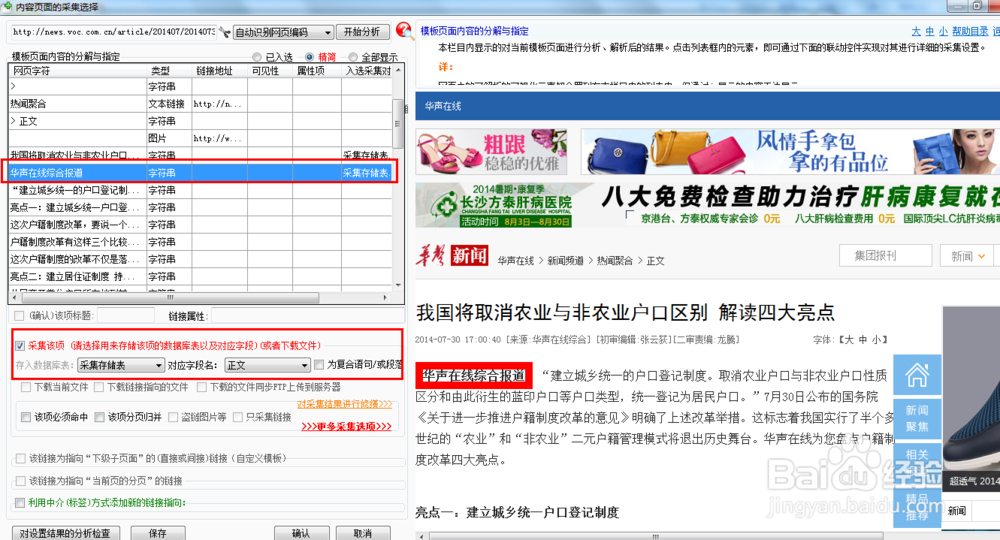The height and width of the screenshot is (540, 1000).
Task: Click the 对设置结果的分析检查 button
Action: click(65, 533)
